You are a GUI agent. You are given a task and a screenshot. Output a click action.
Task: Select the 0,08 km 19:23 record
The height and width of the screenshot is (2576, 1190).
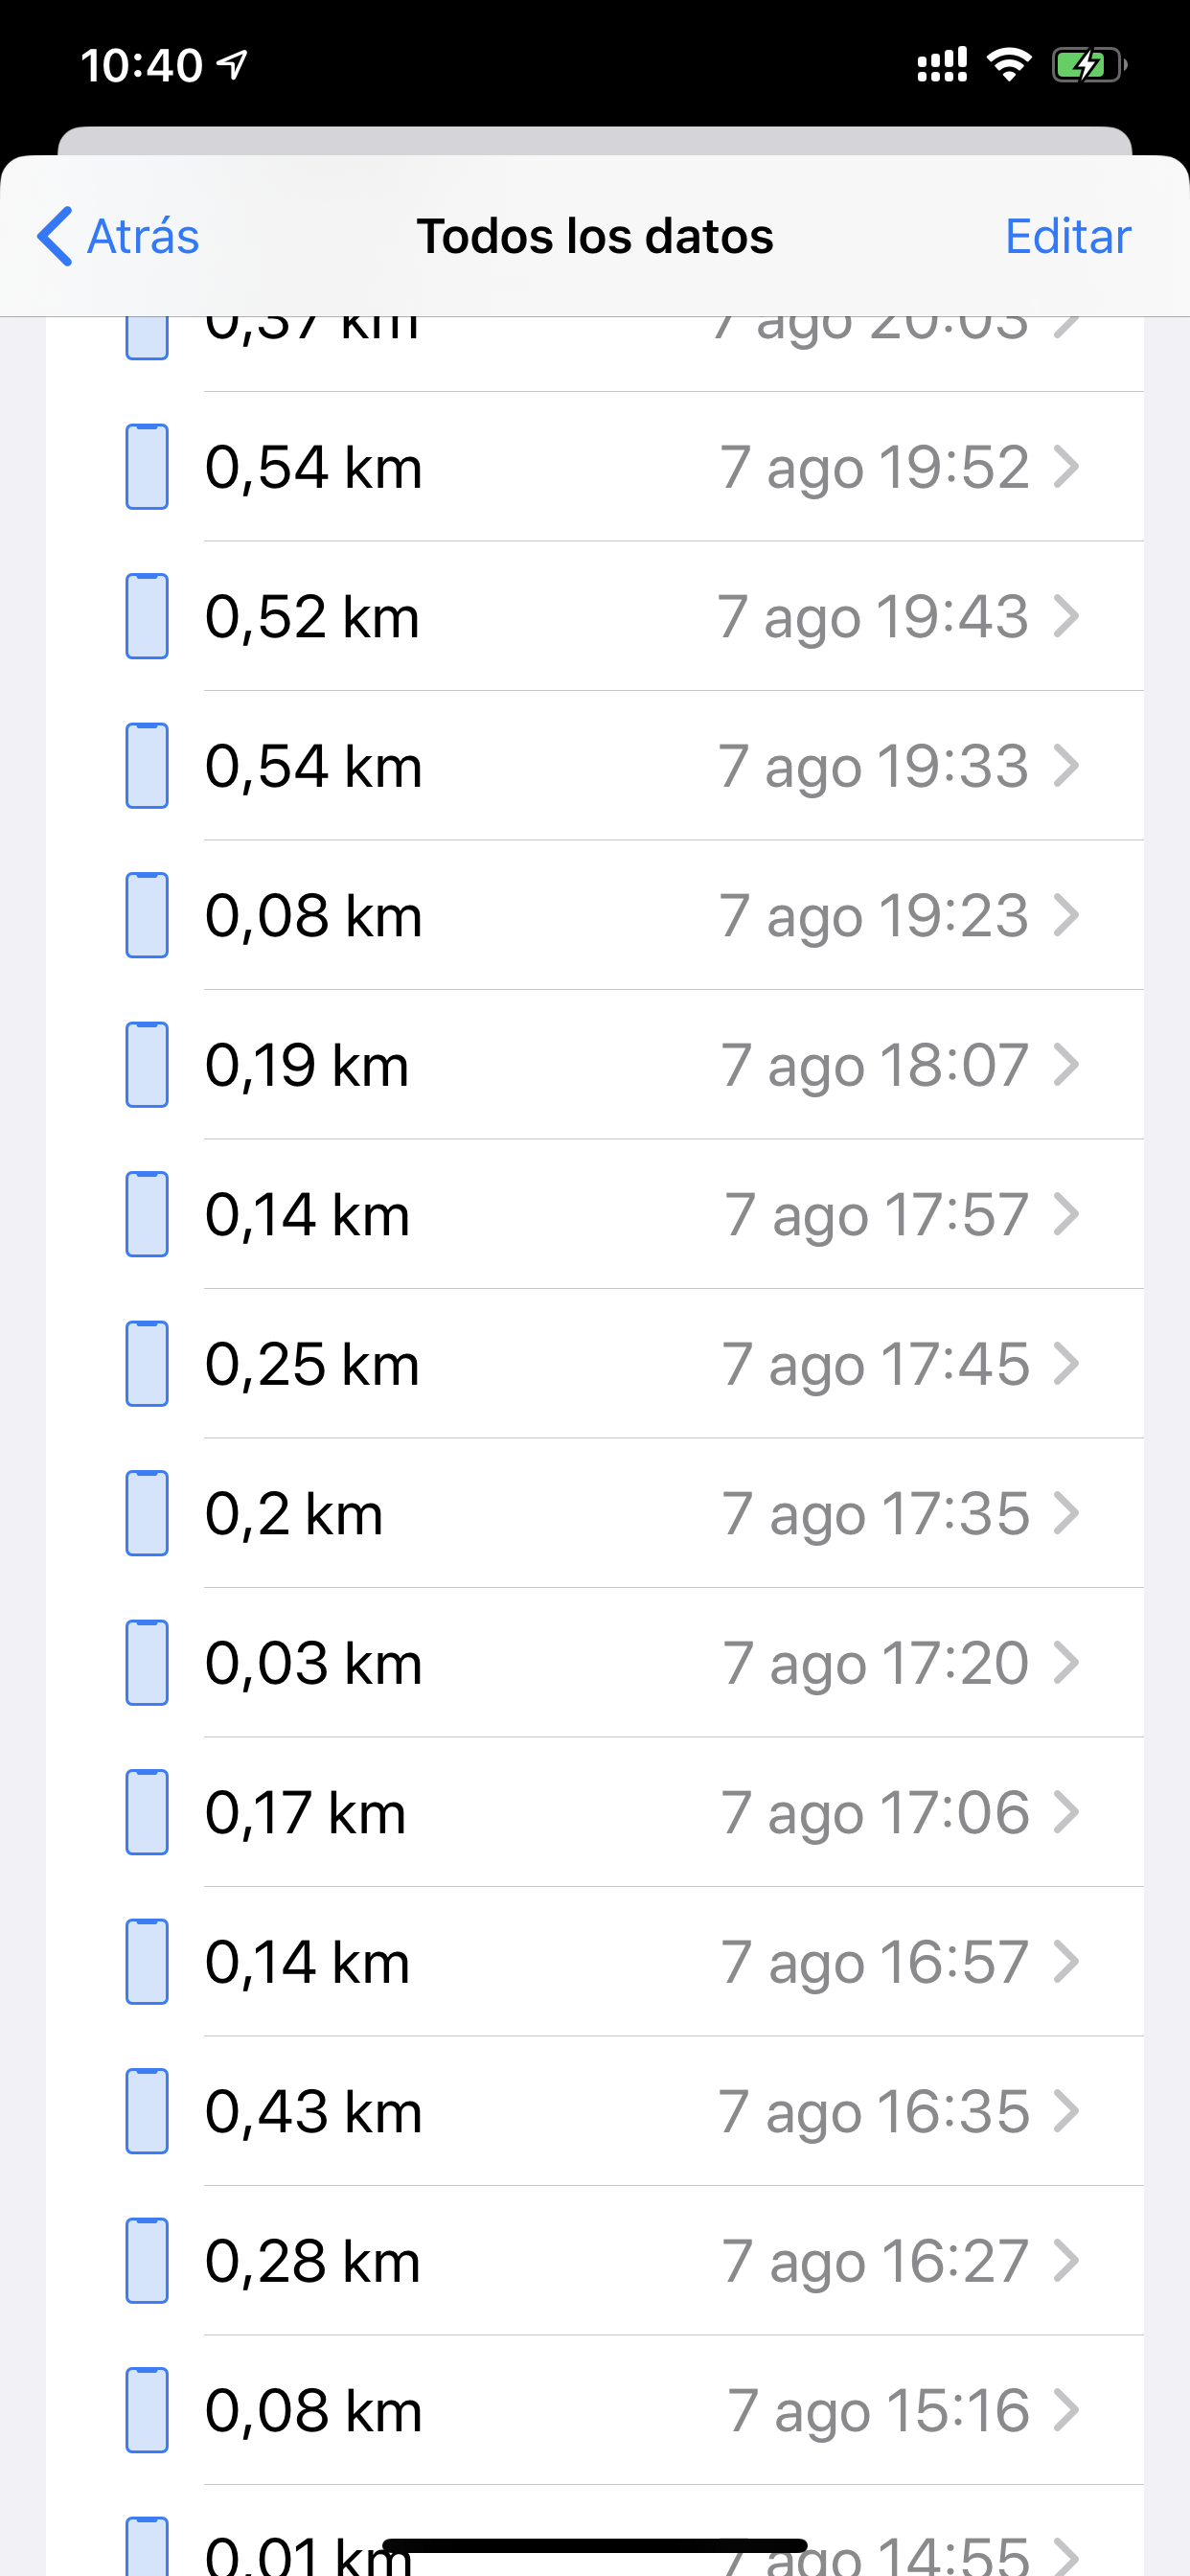(x=640, y=916)
